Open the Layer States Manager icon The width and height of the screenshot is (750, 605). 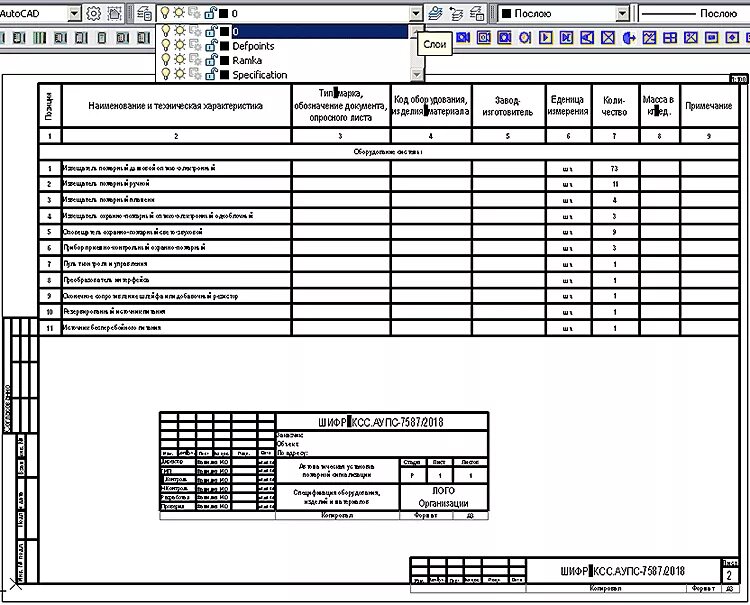click(x=477, y=13)
